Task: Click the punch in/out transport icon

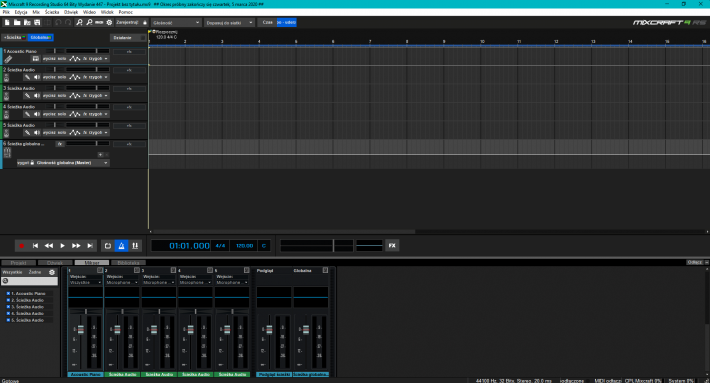Action: 135,246
